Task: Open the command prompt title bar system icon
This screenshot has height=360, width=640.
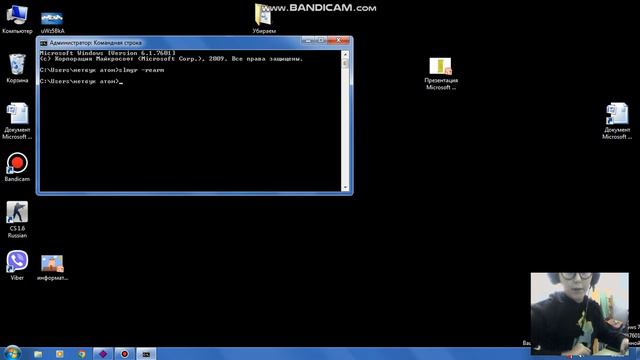Action: (x=44, y=43)
